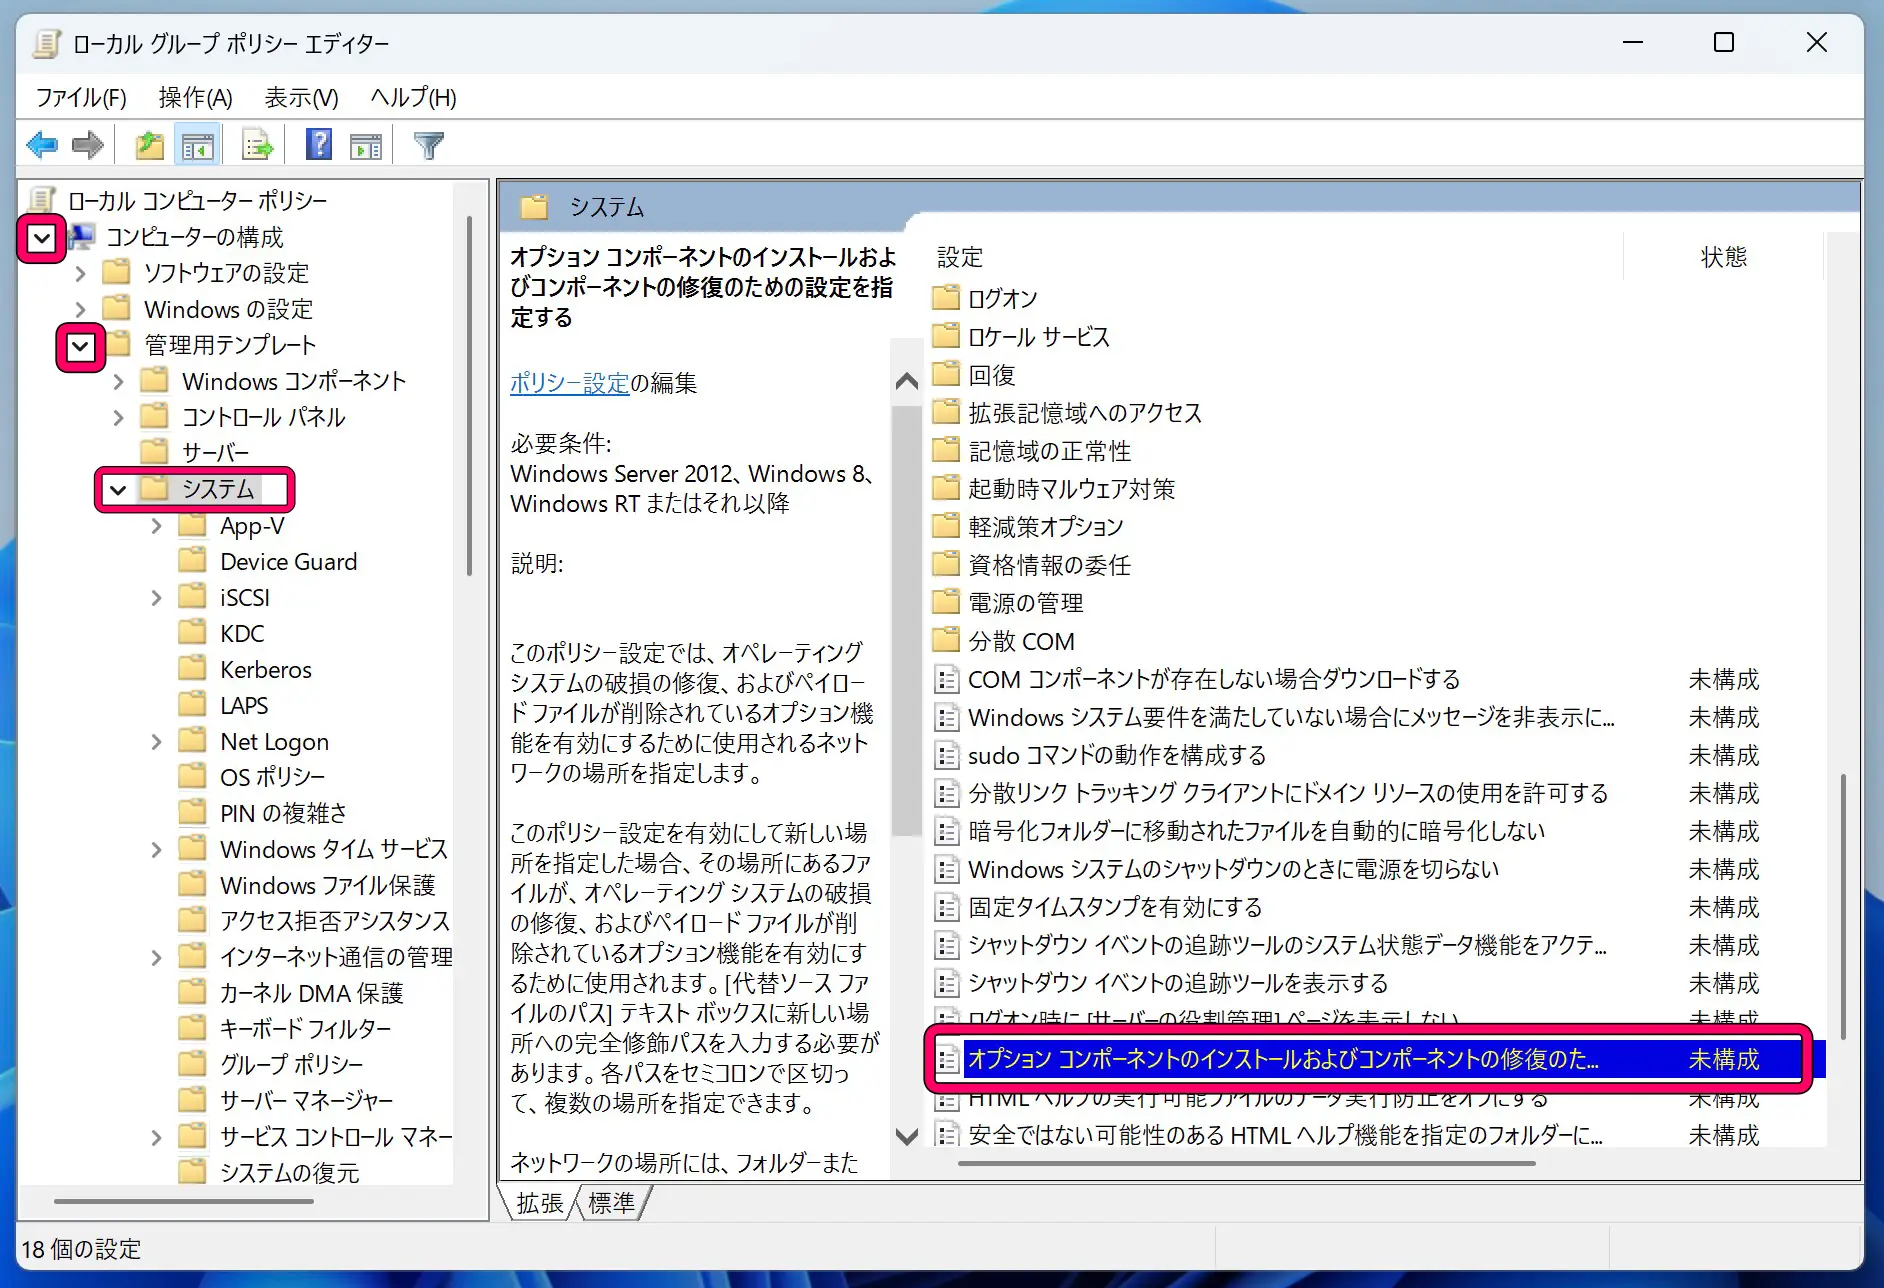Sort by the 状態 column header
Screen dimensions: 1884x1288
tap(1723, 257)
